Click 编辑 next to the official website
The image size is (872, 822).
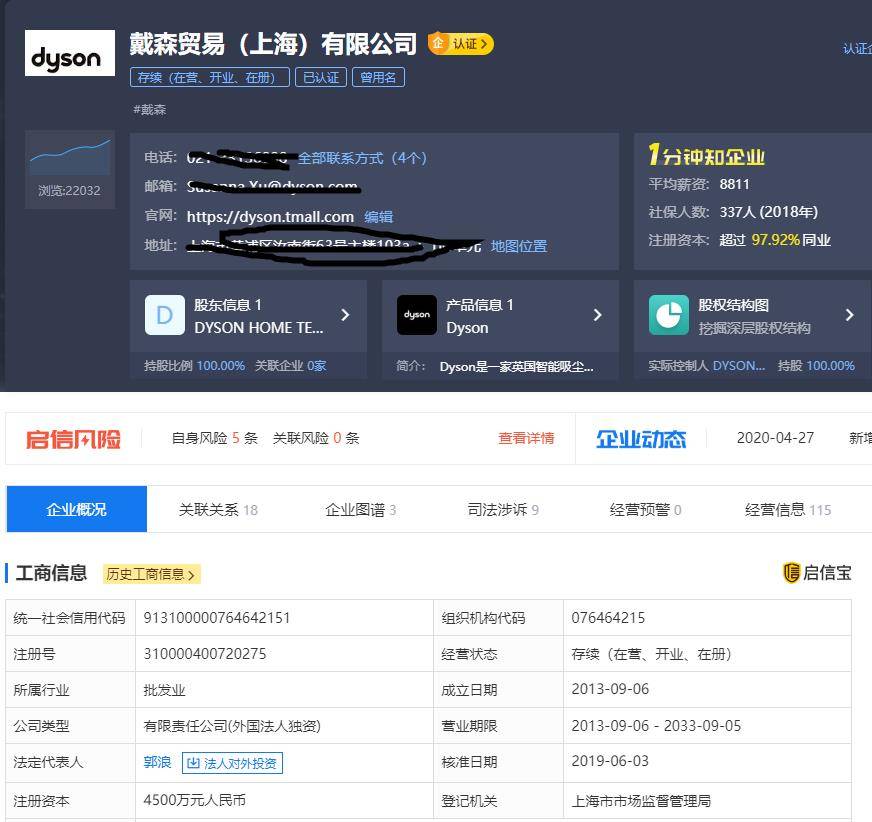pyautogui.click(x=379, y=216)
